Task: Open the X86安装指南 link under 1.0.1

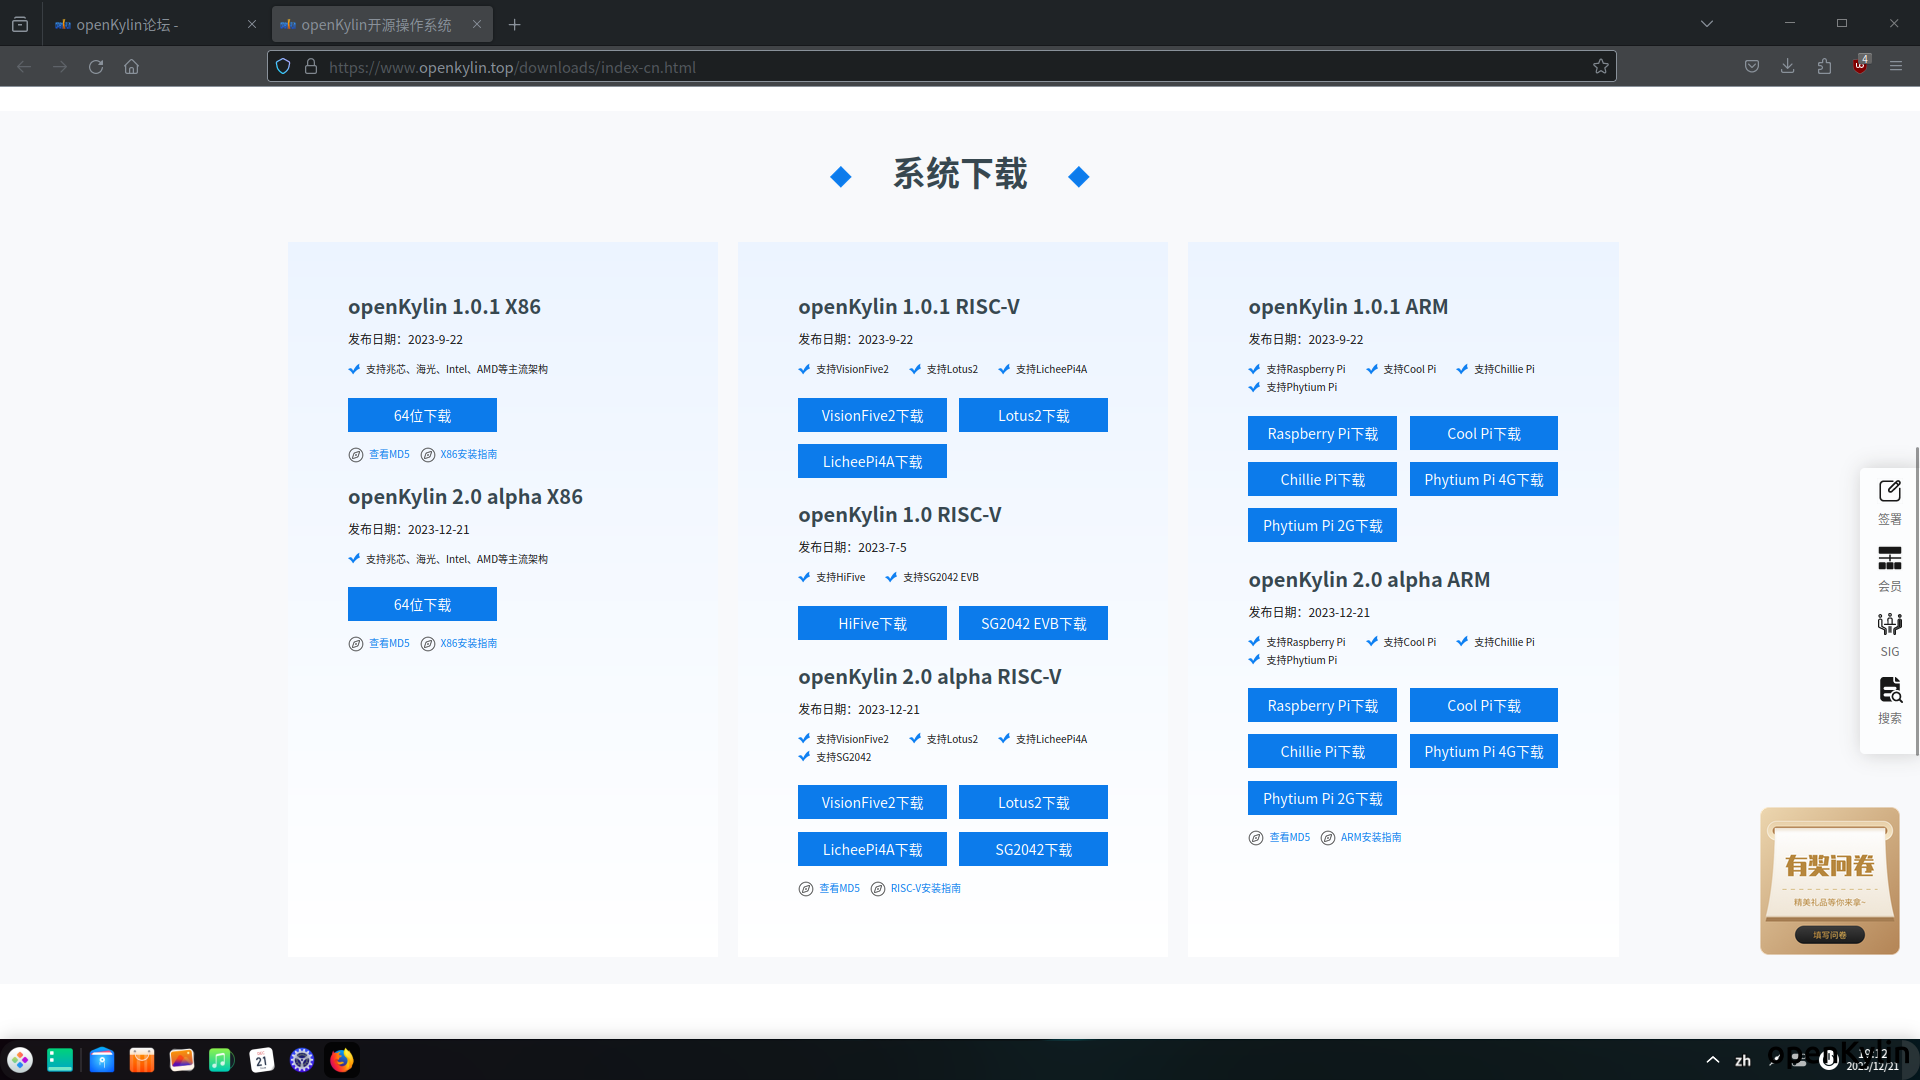Action: click(468, 454)
